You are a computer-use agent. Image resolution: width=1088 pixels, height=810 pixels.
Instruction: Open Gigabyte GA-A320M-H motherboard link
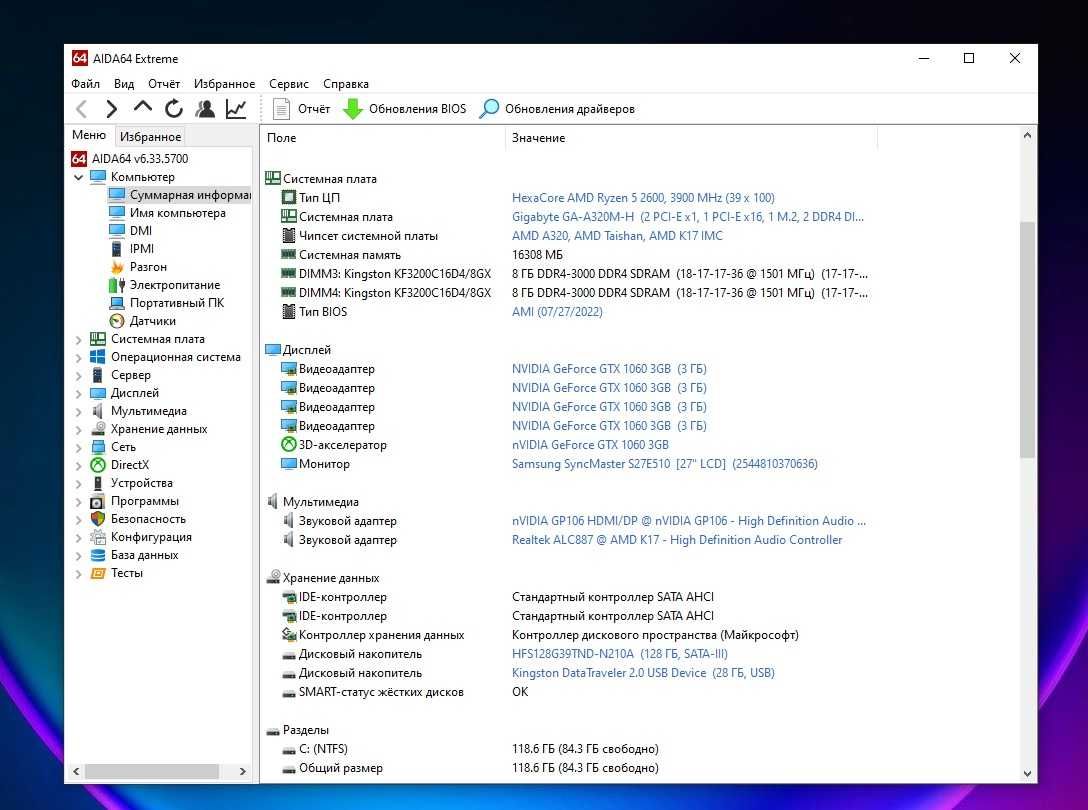tap(688, 217)
